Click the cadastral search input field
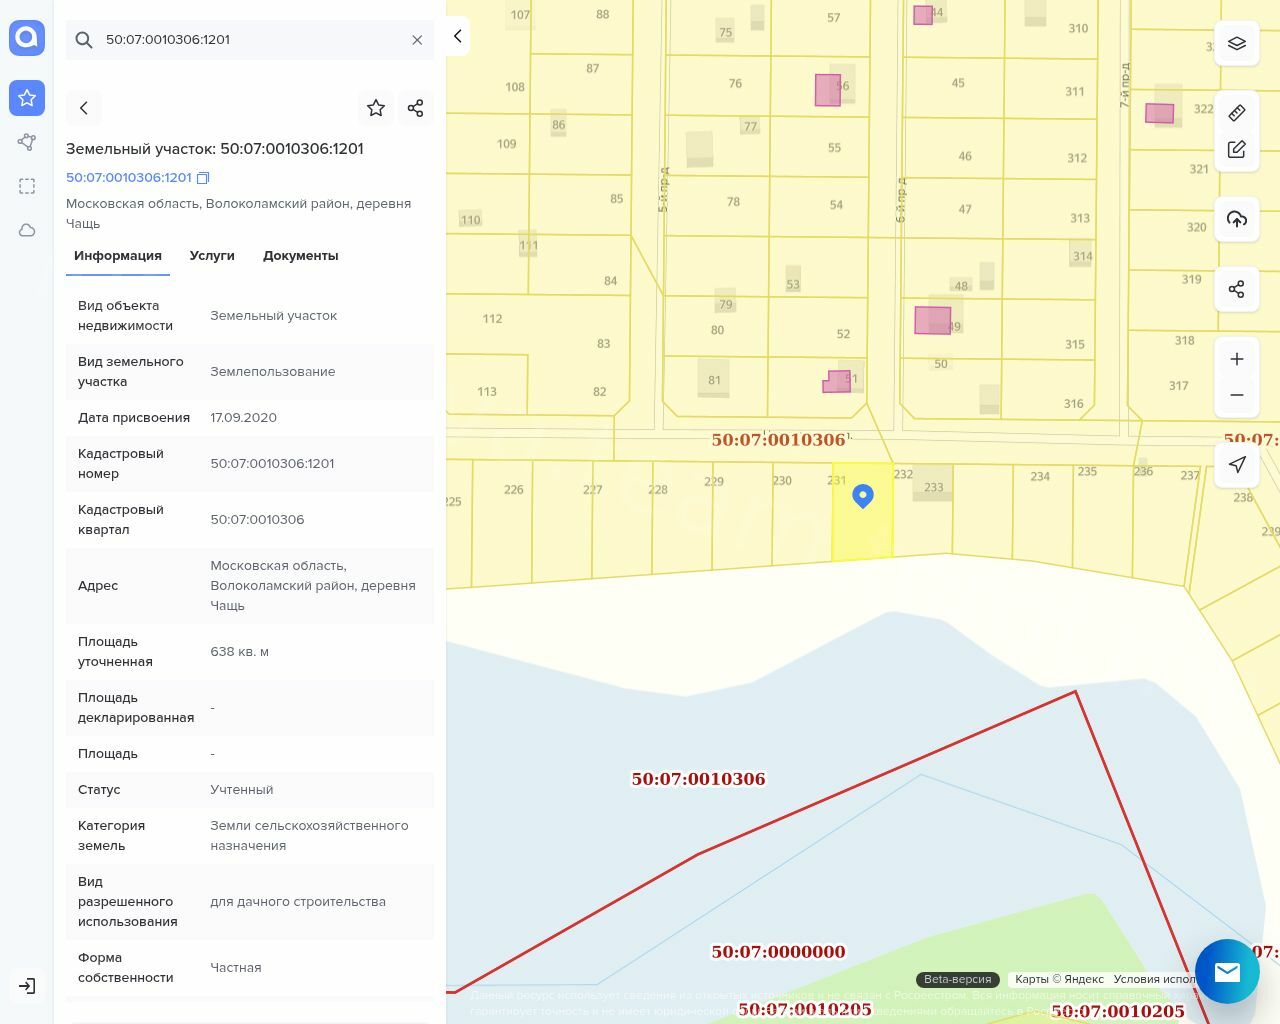This screenshot has width=1280, height=1024. tap(250, 40)
